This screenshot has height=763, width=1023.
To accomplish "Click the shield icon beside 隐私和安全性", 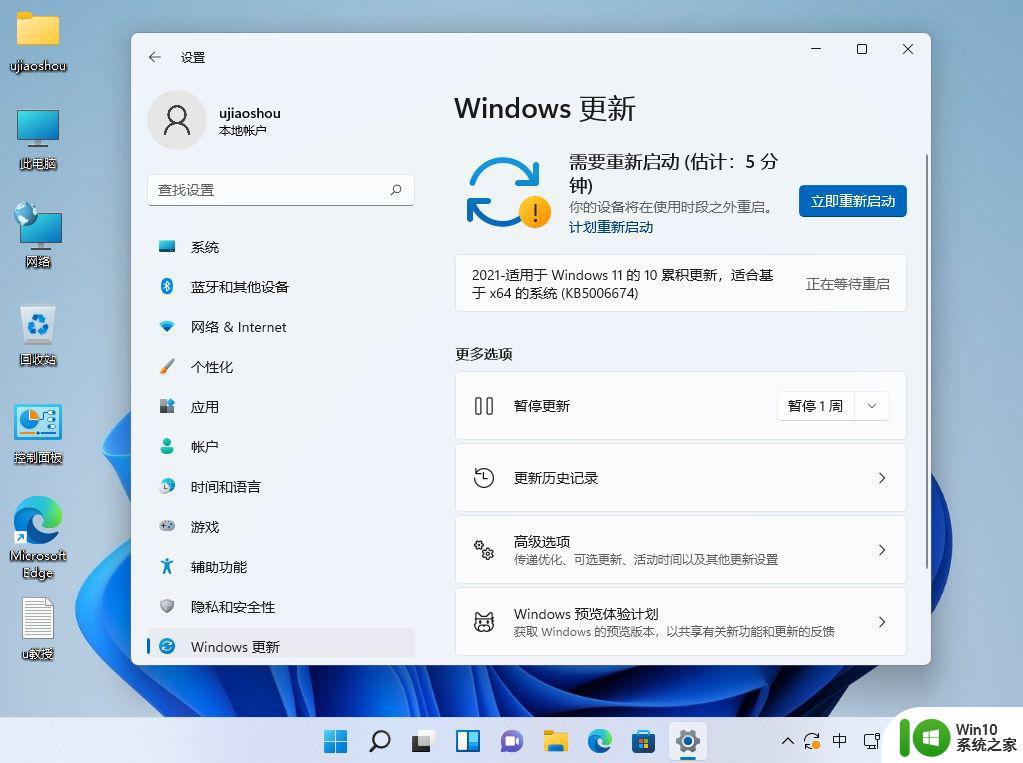I will [x=167, y=606].
